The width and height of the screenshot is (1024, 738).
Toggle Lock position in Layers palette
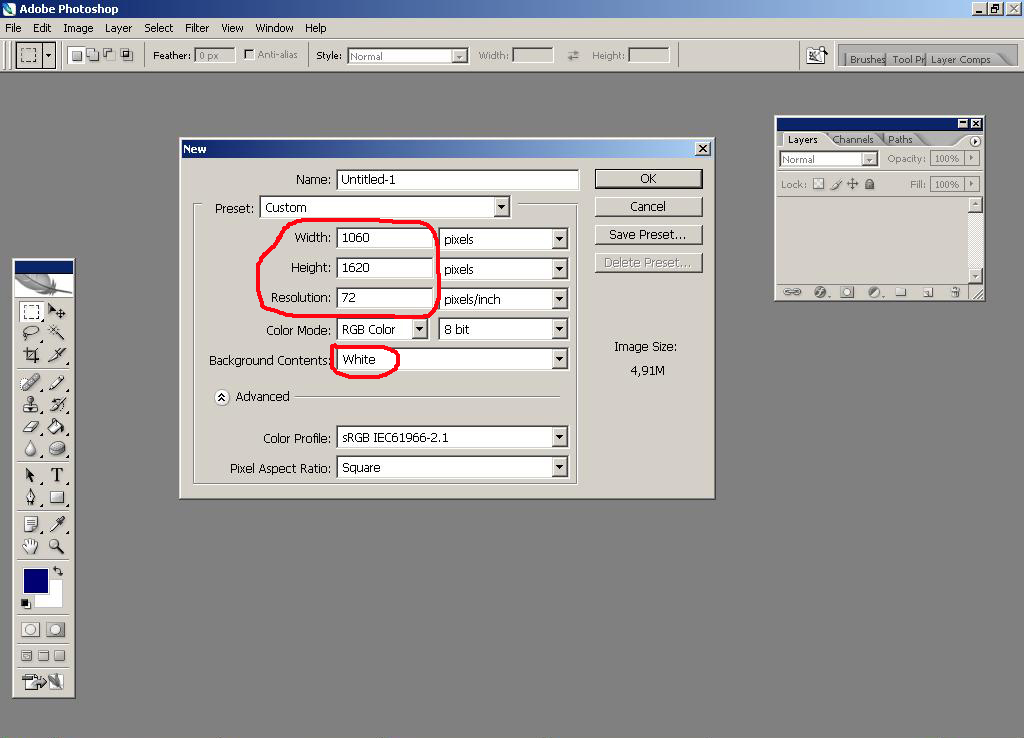point(853,184)
